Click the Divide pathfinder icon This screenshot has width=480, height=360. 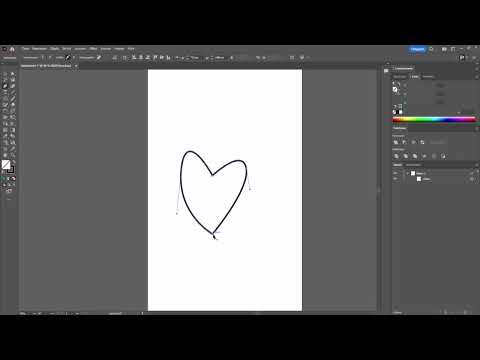396,156
